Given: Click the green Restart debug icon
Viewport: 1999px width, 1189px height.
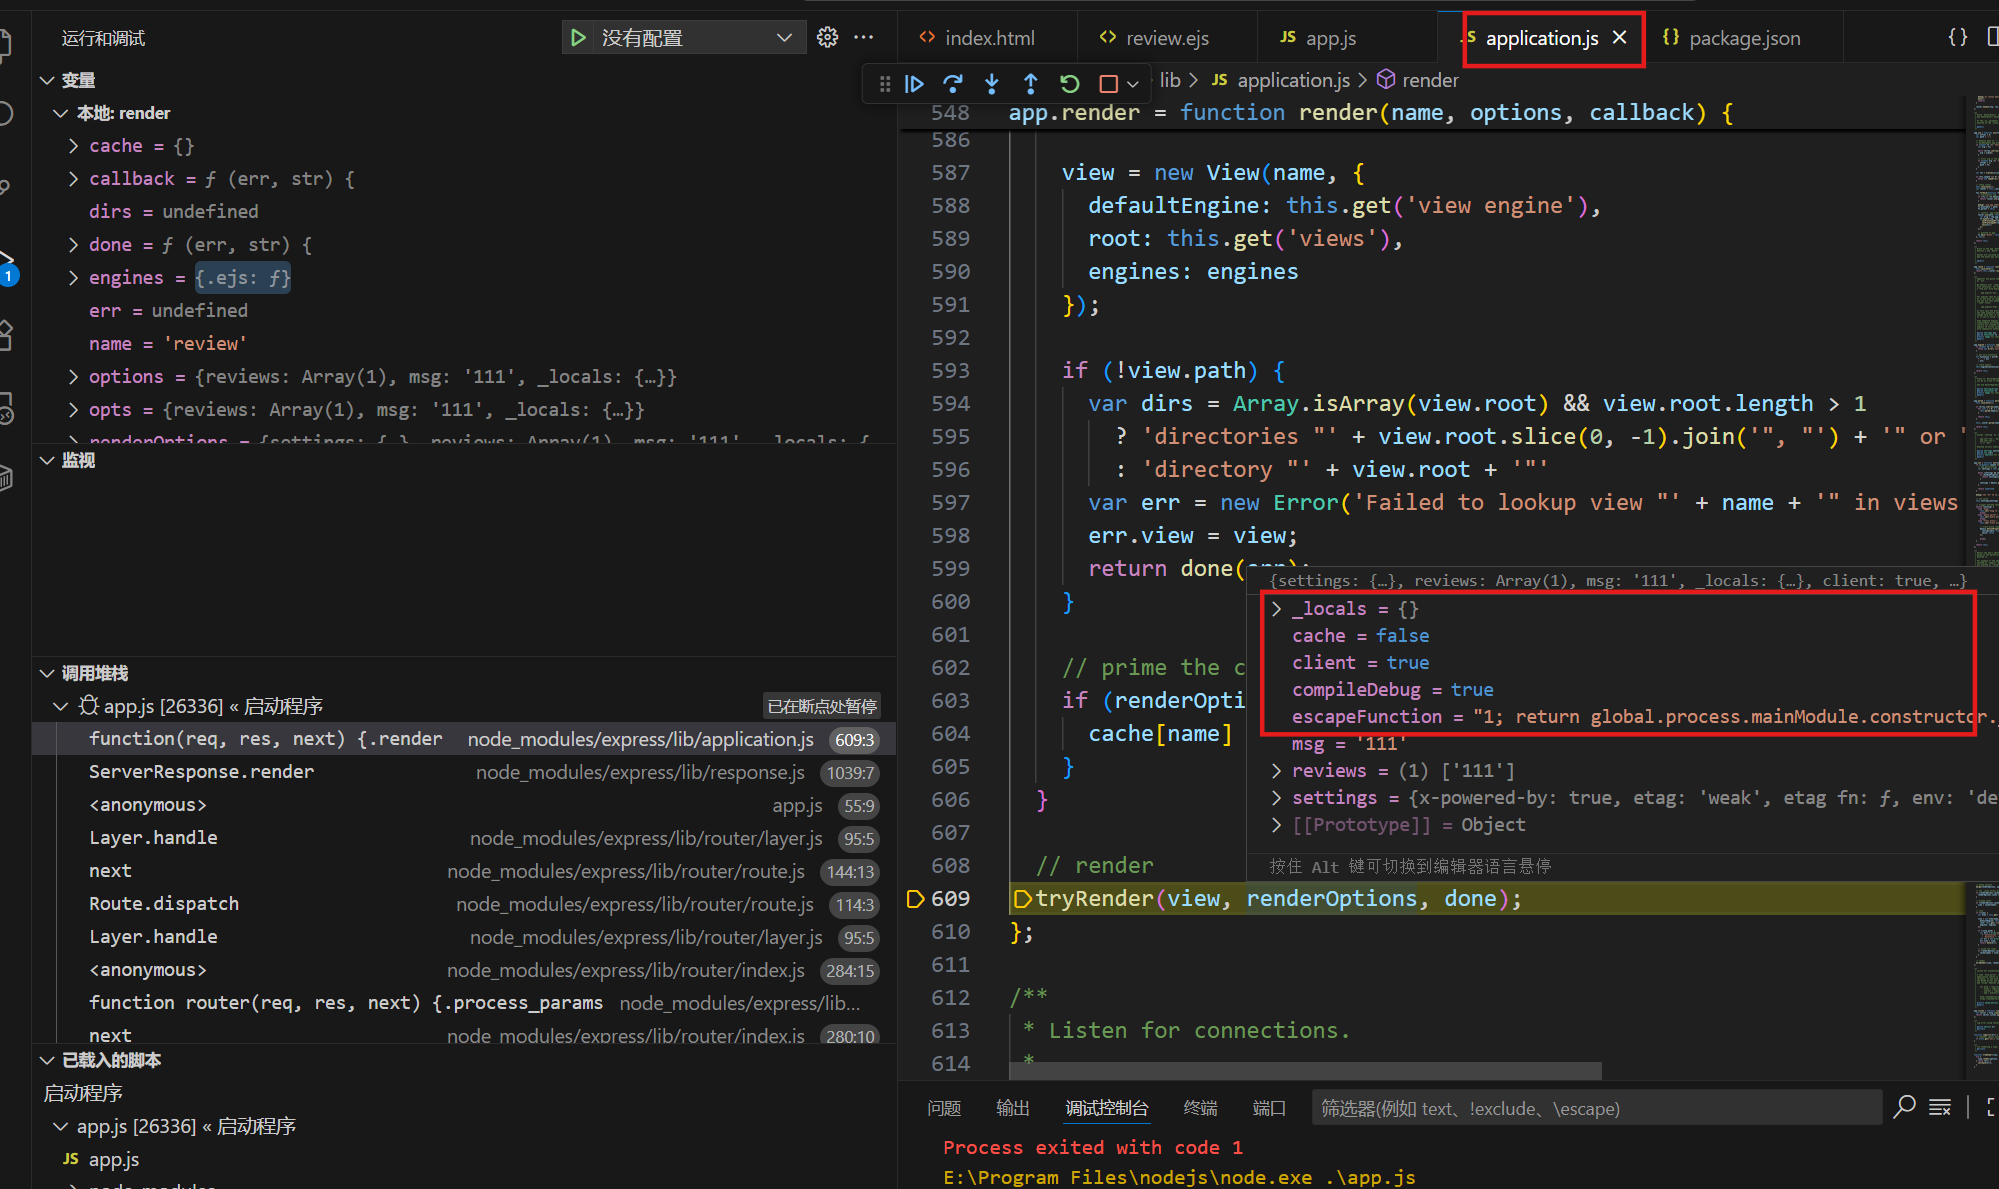Looking at the screenshot, I should 1069,84.
